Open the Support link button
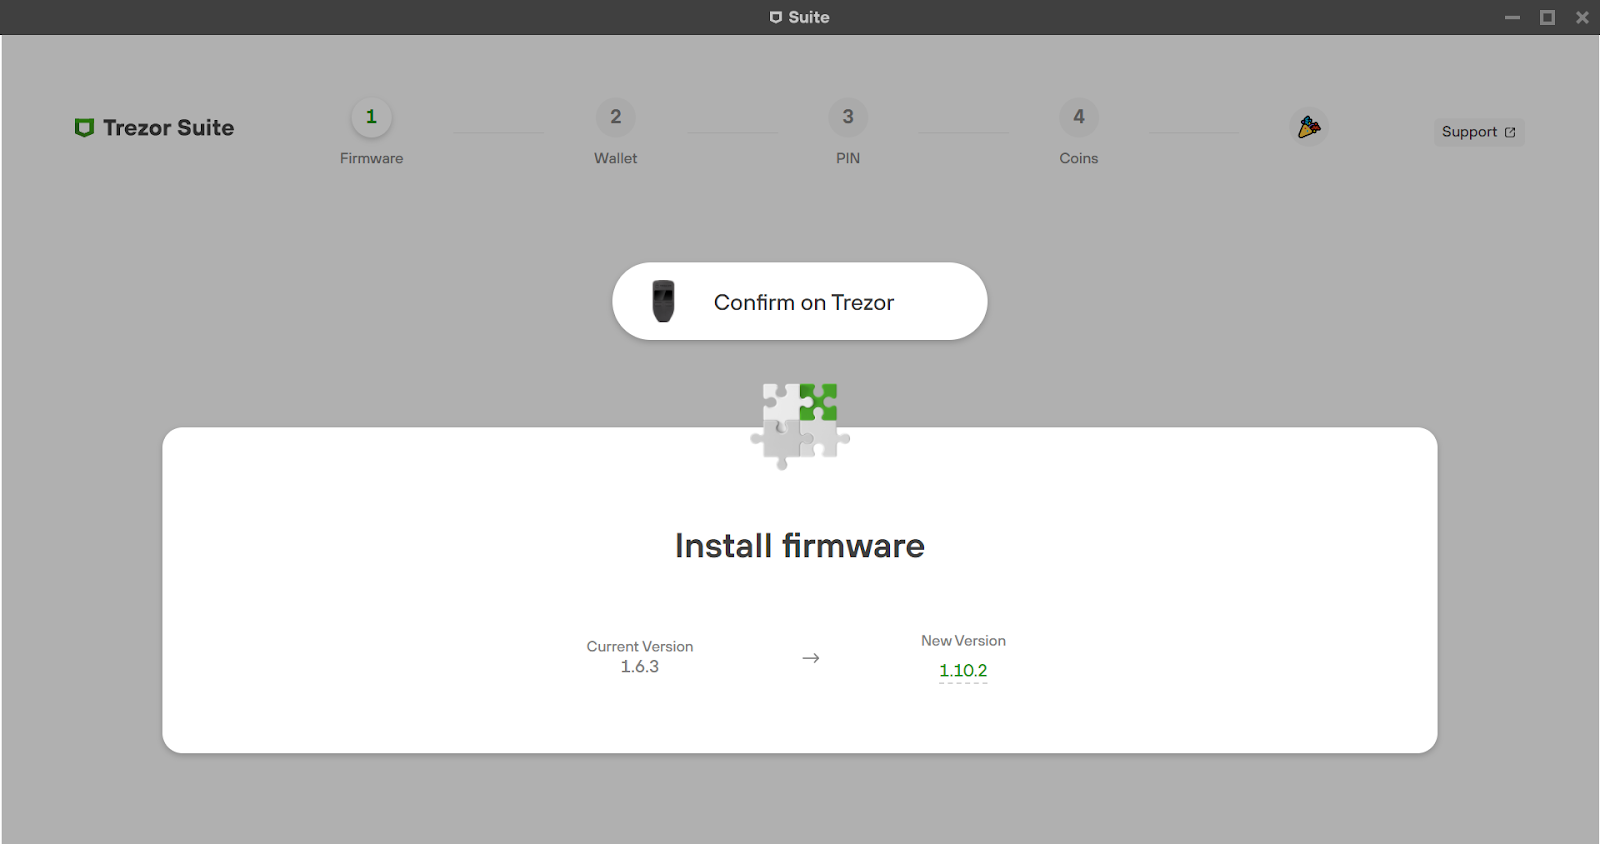The image size is (1600, 844). (1479, 132)
